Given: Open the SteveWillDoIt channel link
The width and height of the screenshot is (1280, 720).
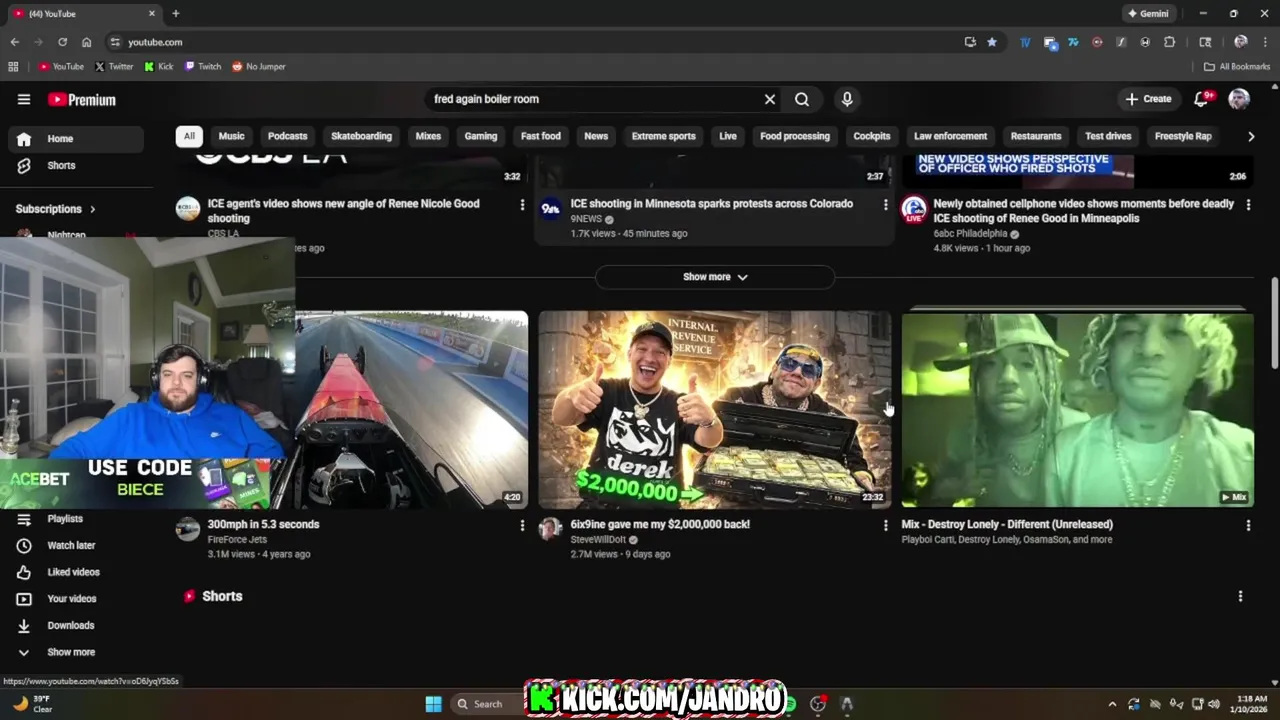Looking at the screenshot, I should tap(598, 540).
